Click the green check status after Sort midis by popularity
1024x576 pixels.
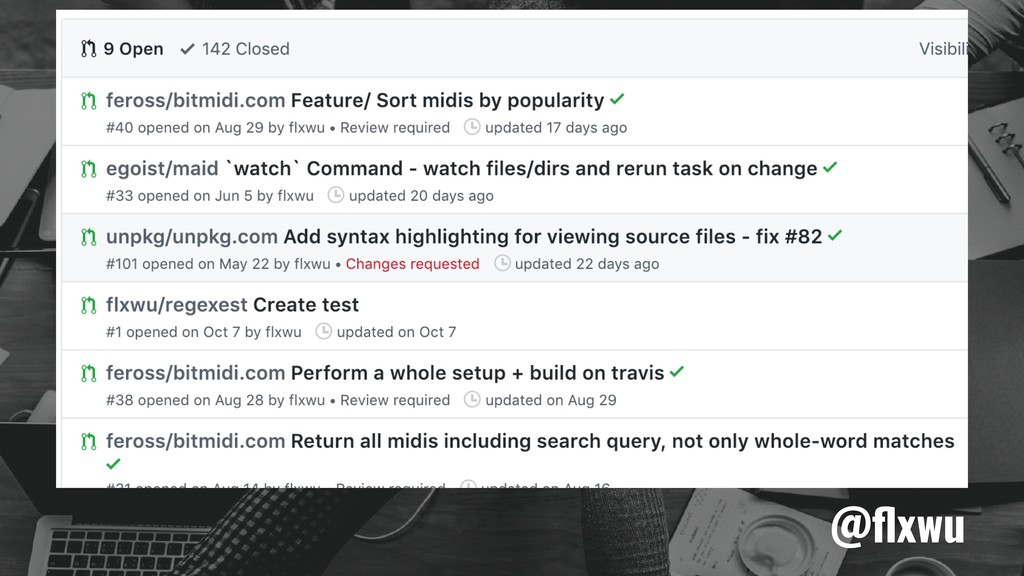tap(617, 99)
